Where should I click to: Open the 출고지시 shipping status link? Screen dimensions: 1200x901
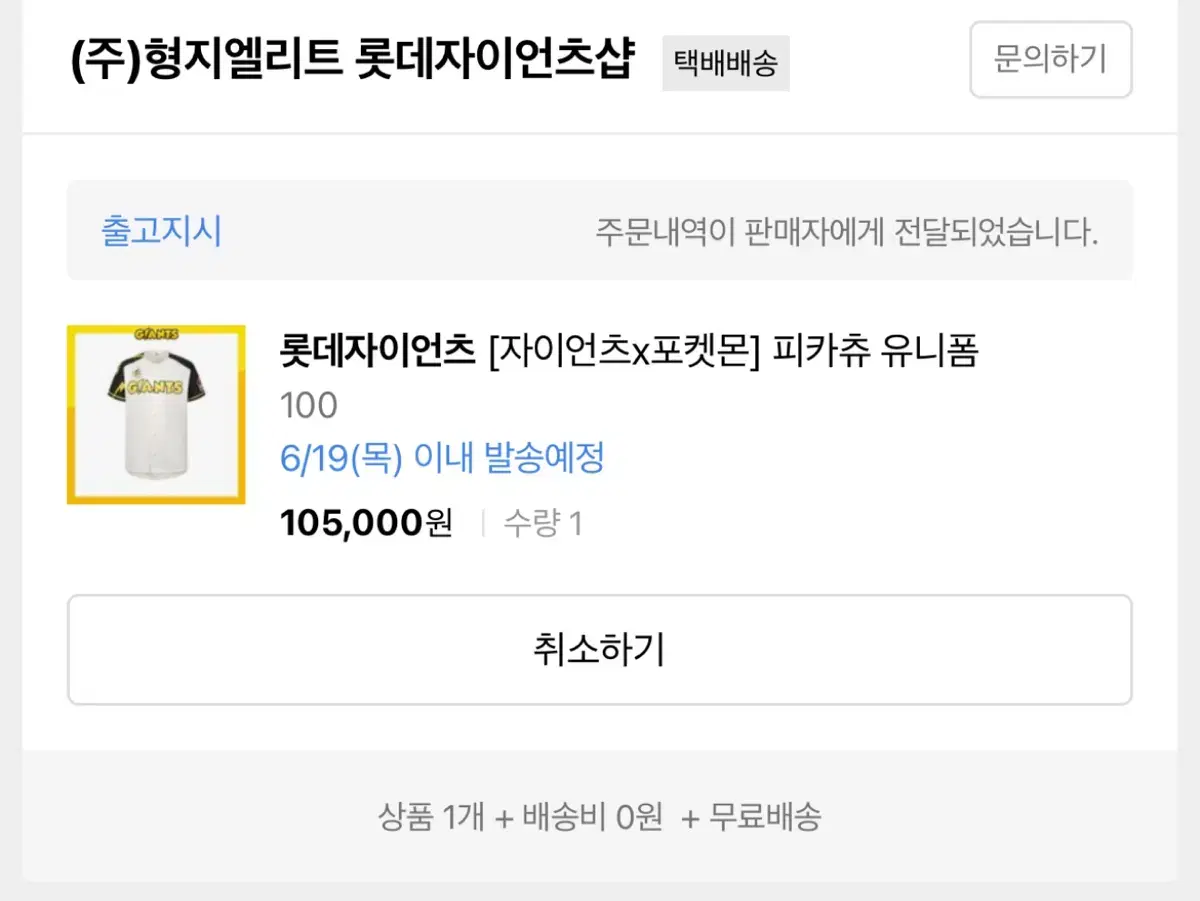tap(161, 232)
